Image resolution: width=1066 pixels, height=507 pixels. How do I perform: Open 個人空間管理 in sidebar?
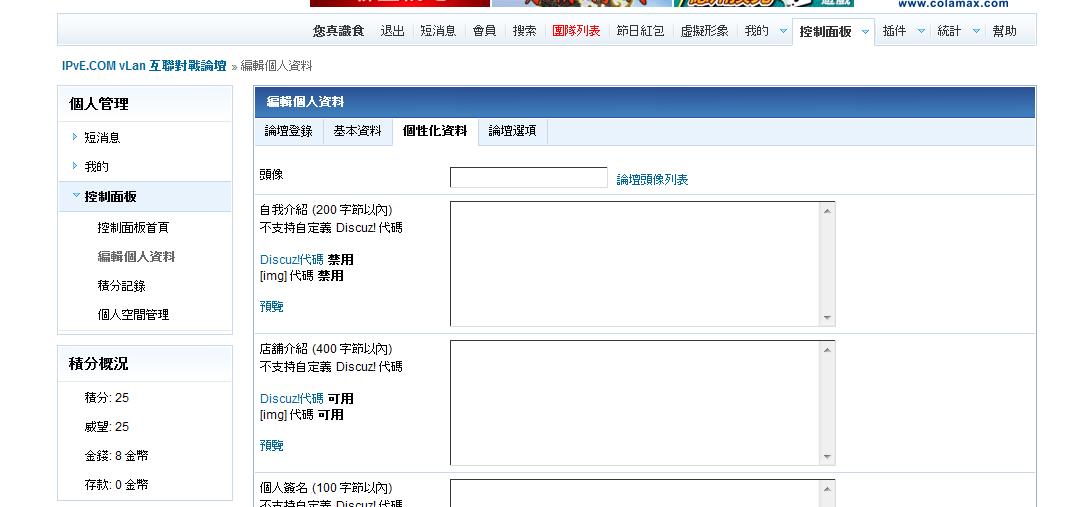click(x=133, y=315)
